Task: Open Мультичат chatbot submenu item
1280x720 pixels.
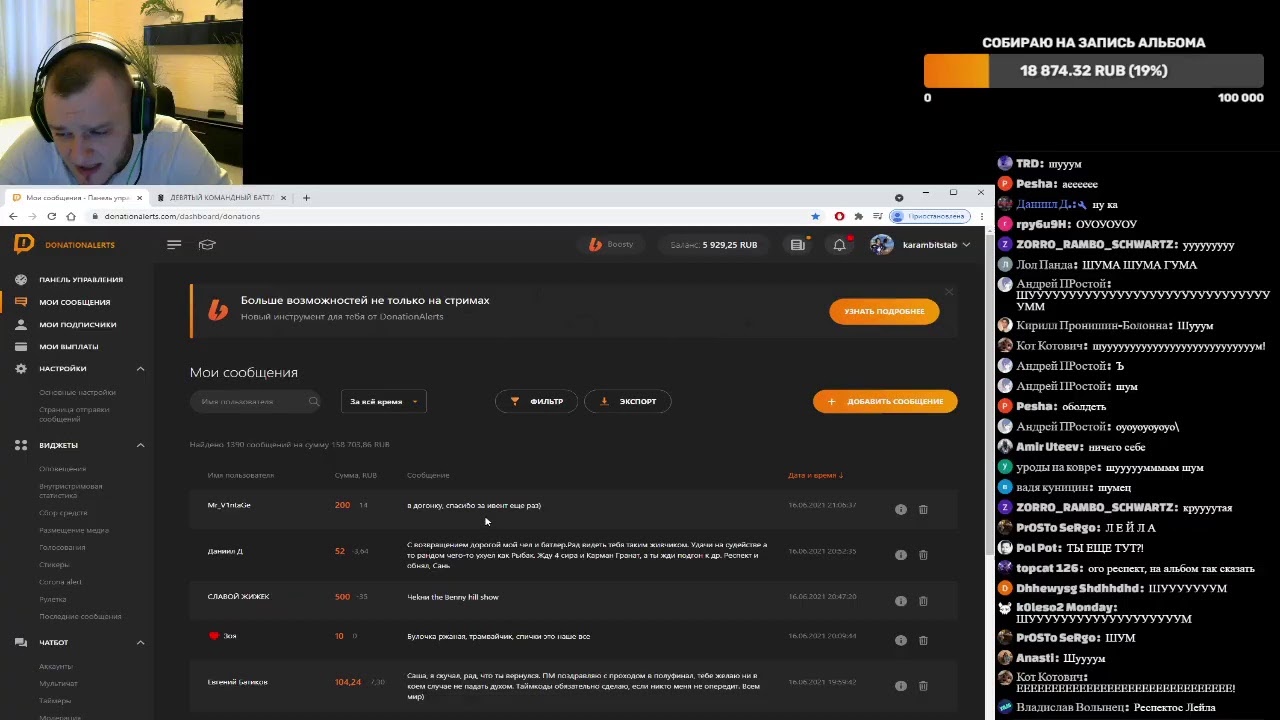Action: pyautogui.click(x=58, y=683)
